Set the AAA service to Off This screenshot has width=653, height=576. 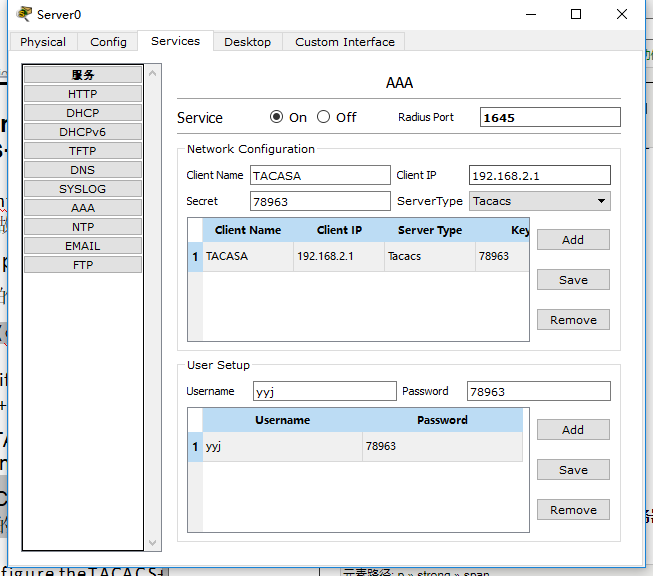pos(324,117)
